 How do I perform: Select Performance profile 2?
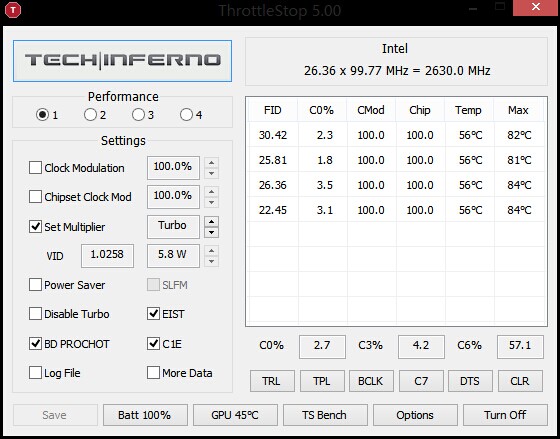click(90, 115)
